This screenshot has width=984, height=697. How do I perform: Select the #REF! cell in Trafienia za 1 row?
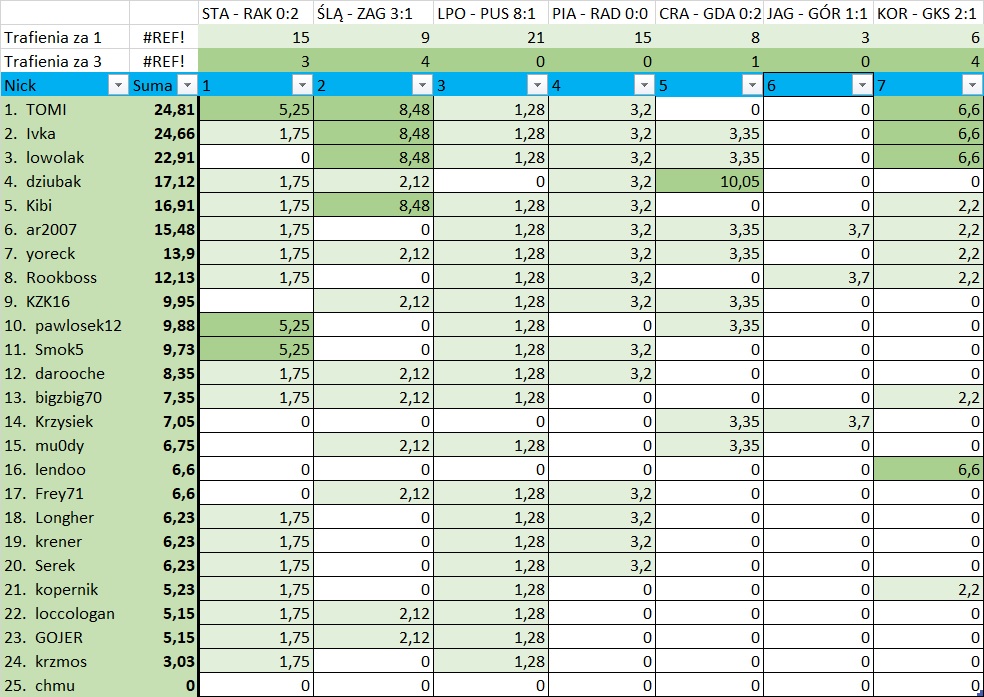pos(164,37)
